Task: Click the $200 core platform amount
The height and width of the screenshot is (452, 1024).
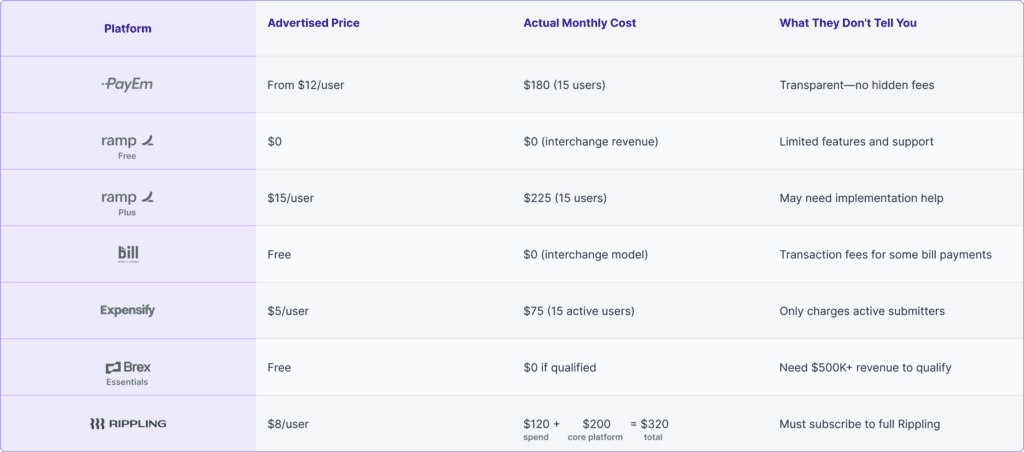Action: tap(597, 424)
